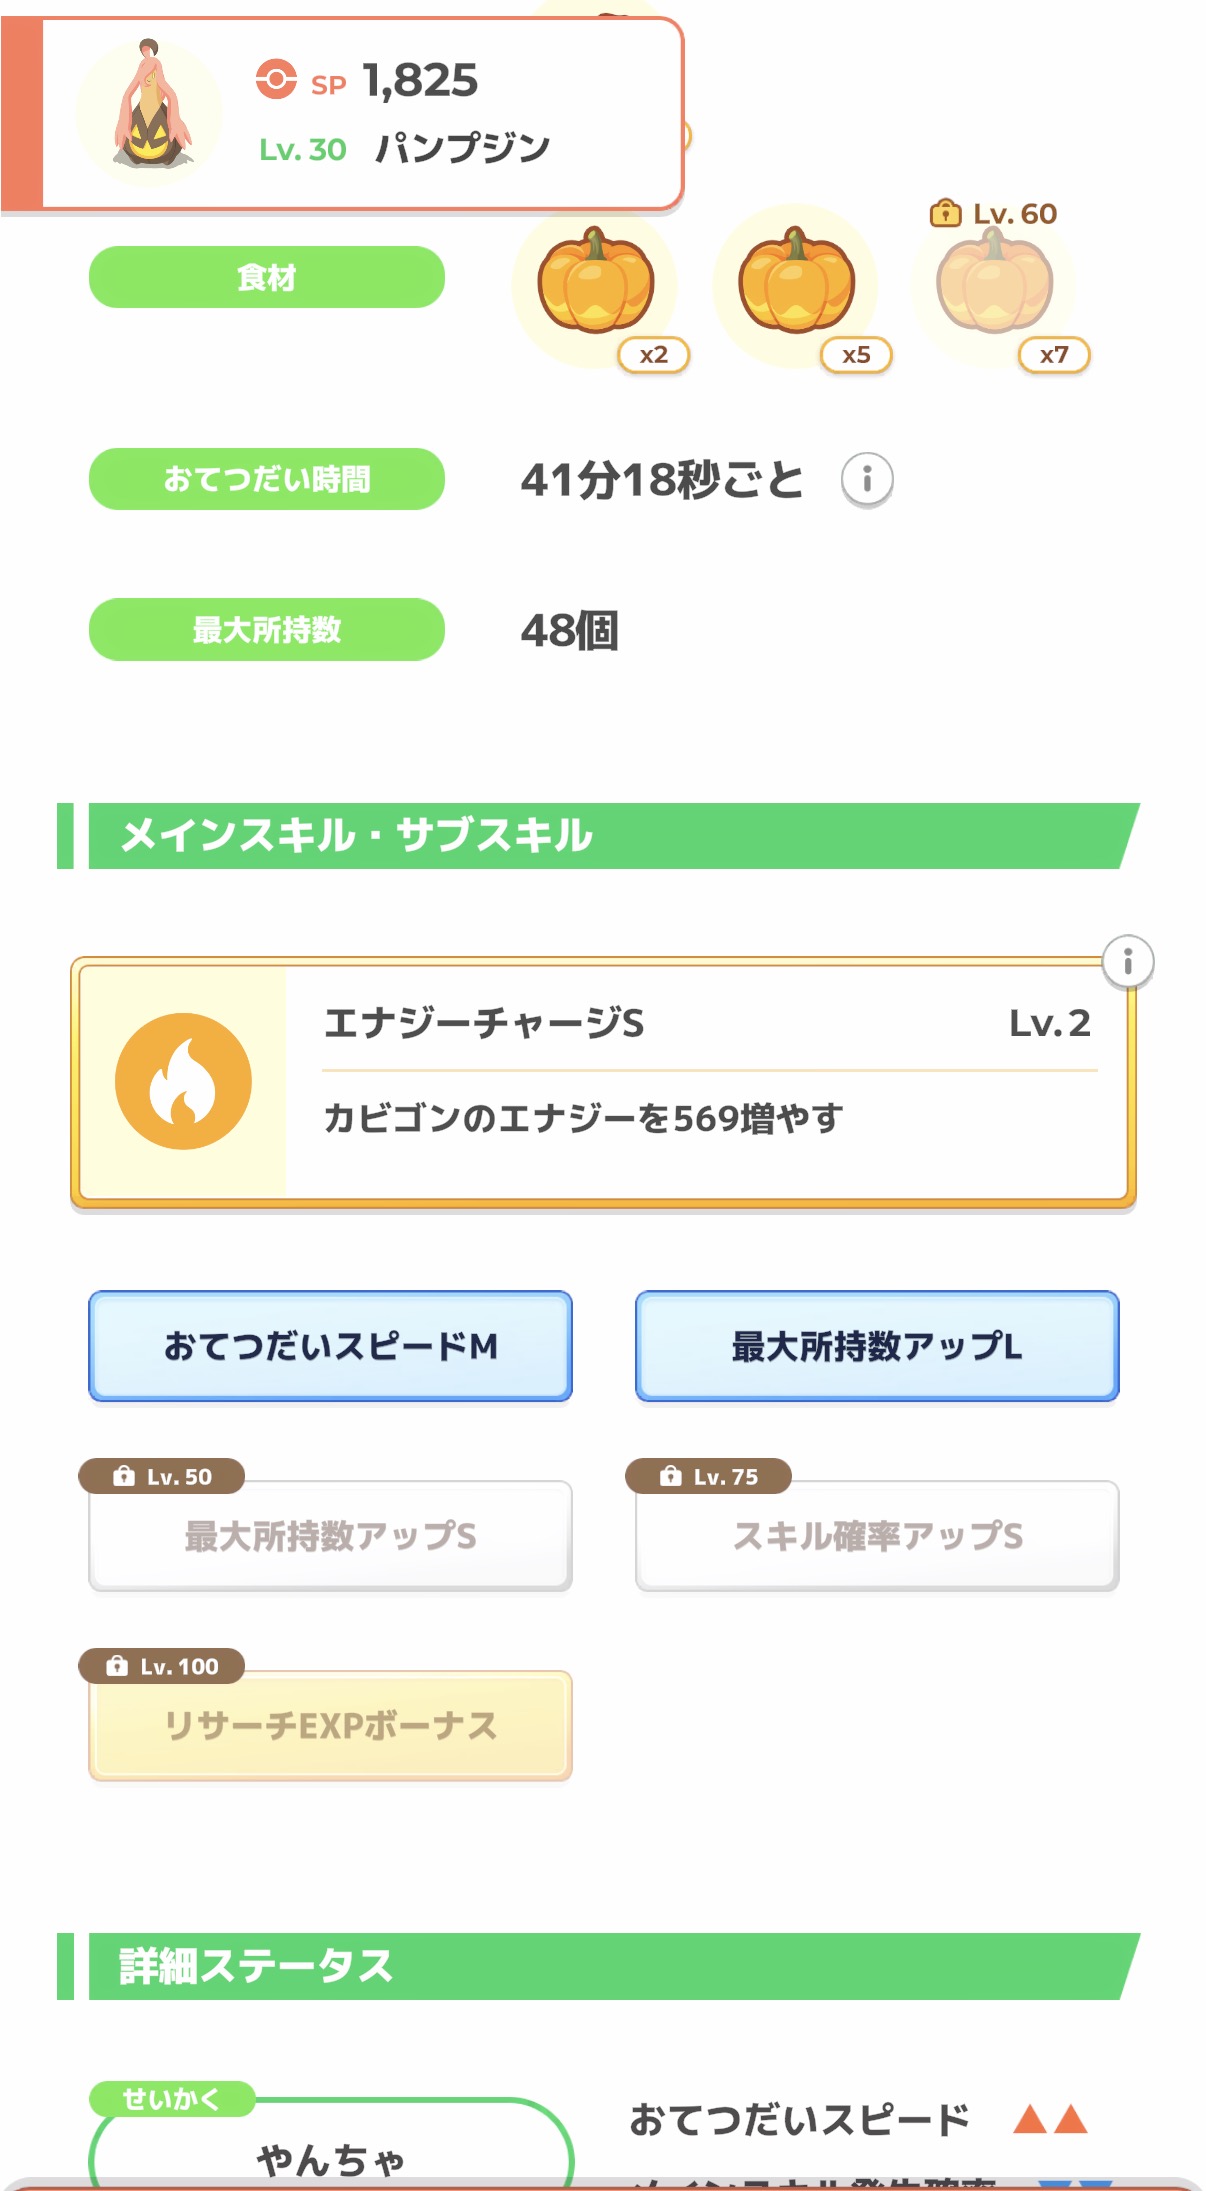The height and width of the screenshot is (2191, 1206).
Task: Tap 詳細ステータス section header
Action: pyautogui.click(x=600, y=1966)
